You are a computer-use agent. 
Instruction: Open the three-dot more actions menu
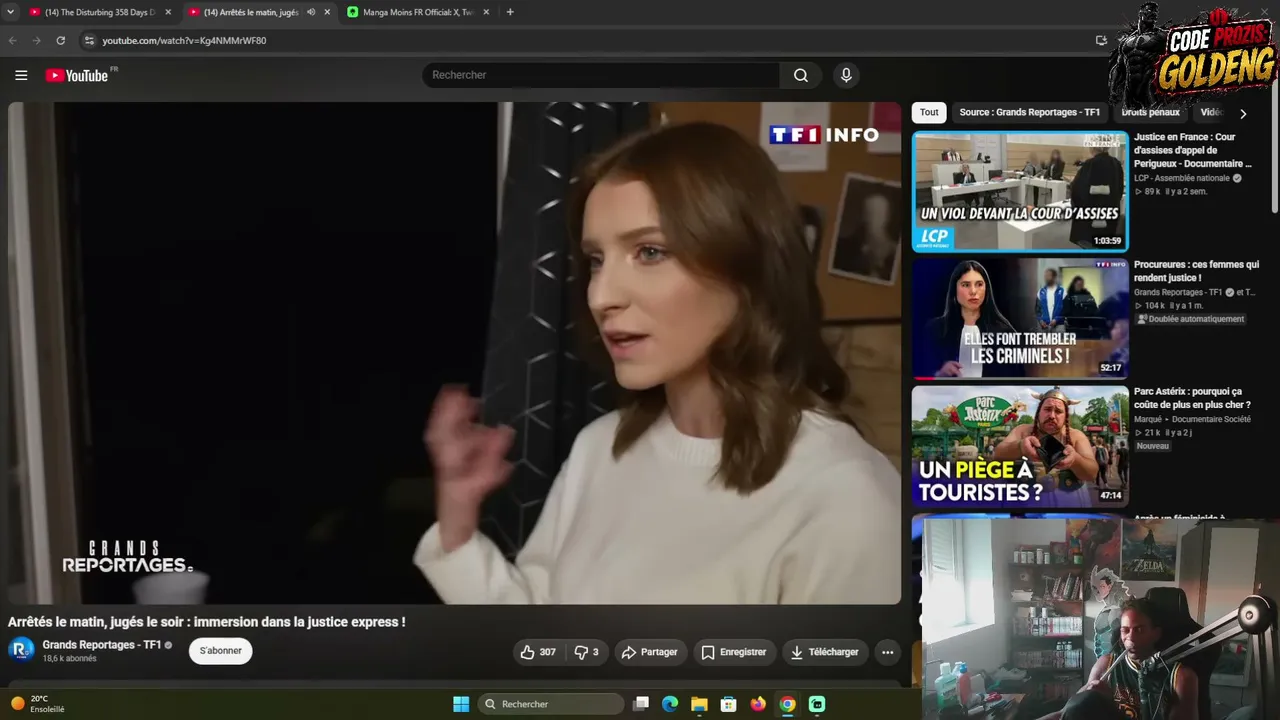pos(887,652)
